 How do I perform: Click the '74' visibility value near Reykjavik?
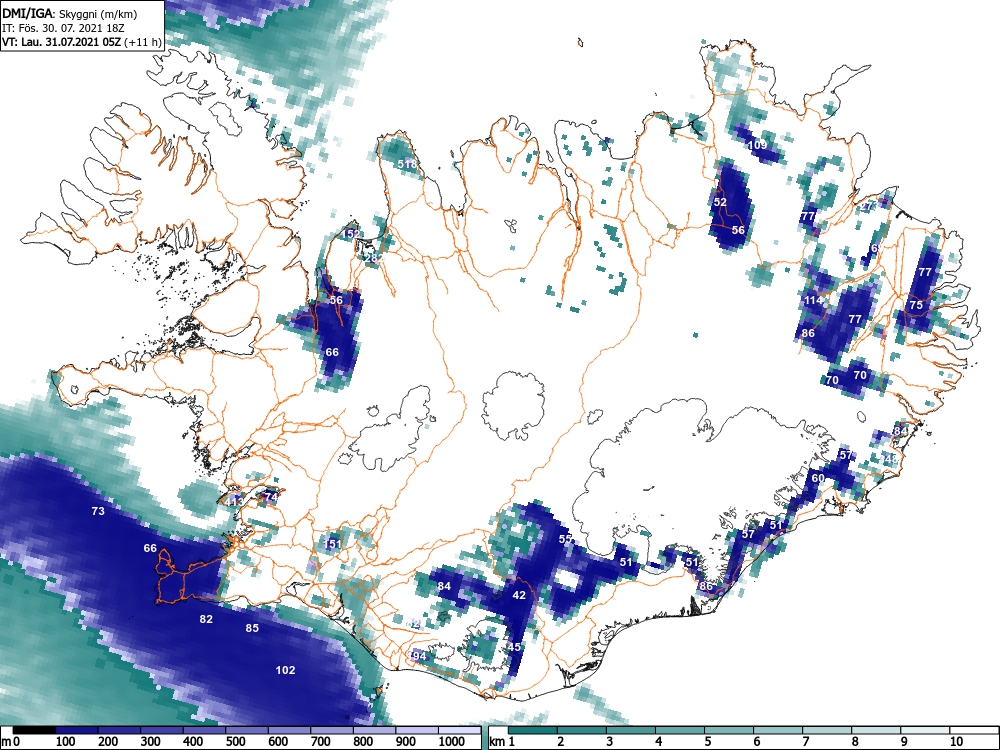[x=271, y=497]
